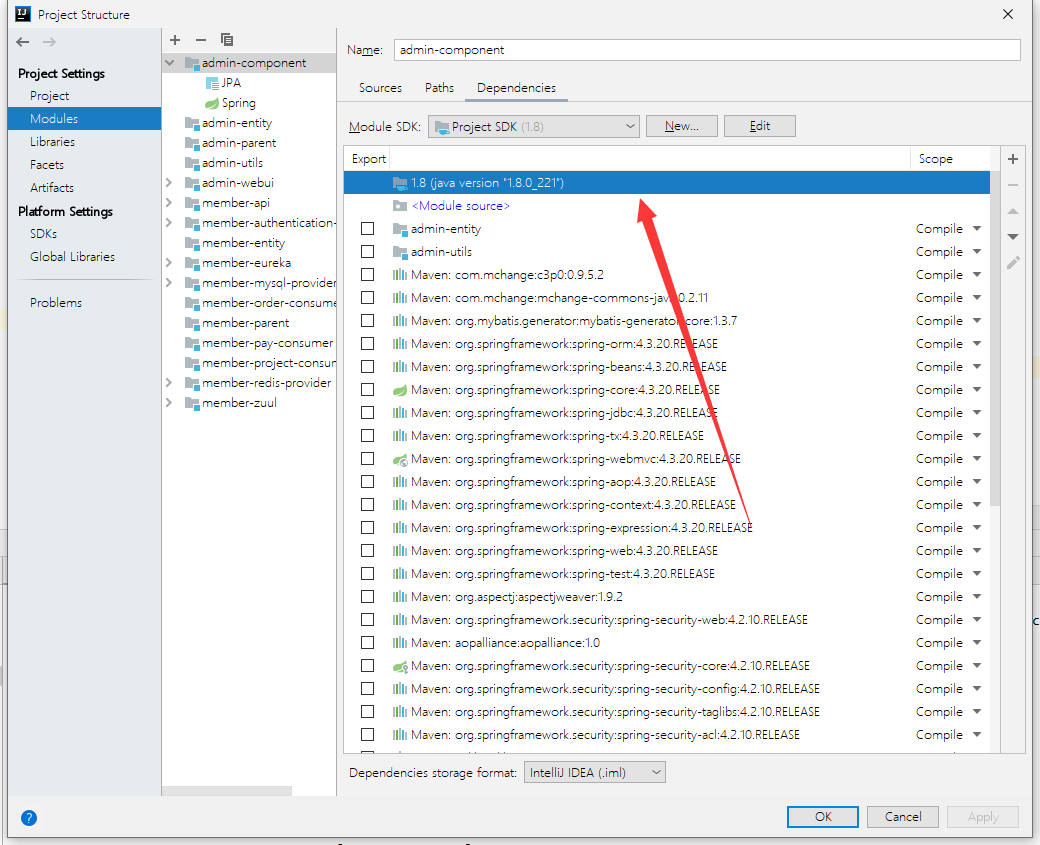Viewport: 1040px width, 845px height.
Task: Confirm with the OK button
Action: pos(823,817)
